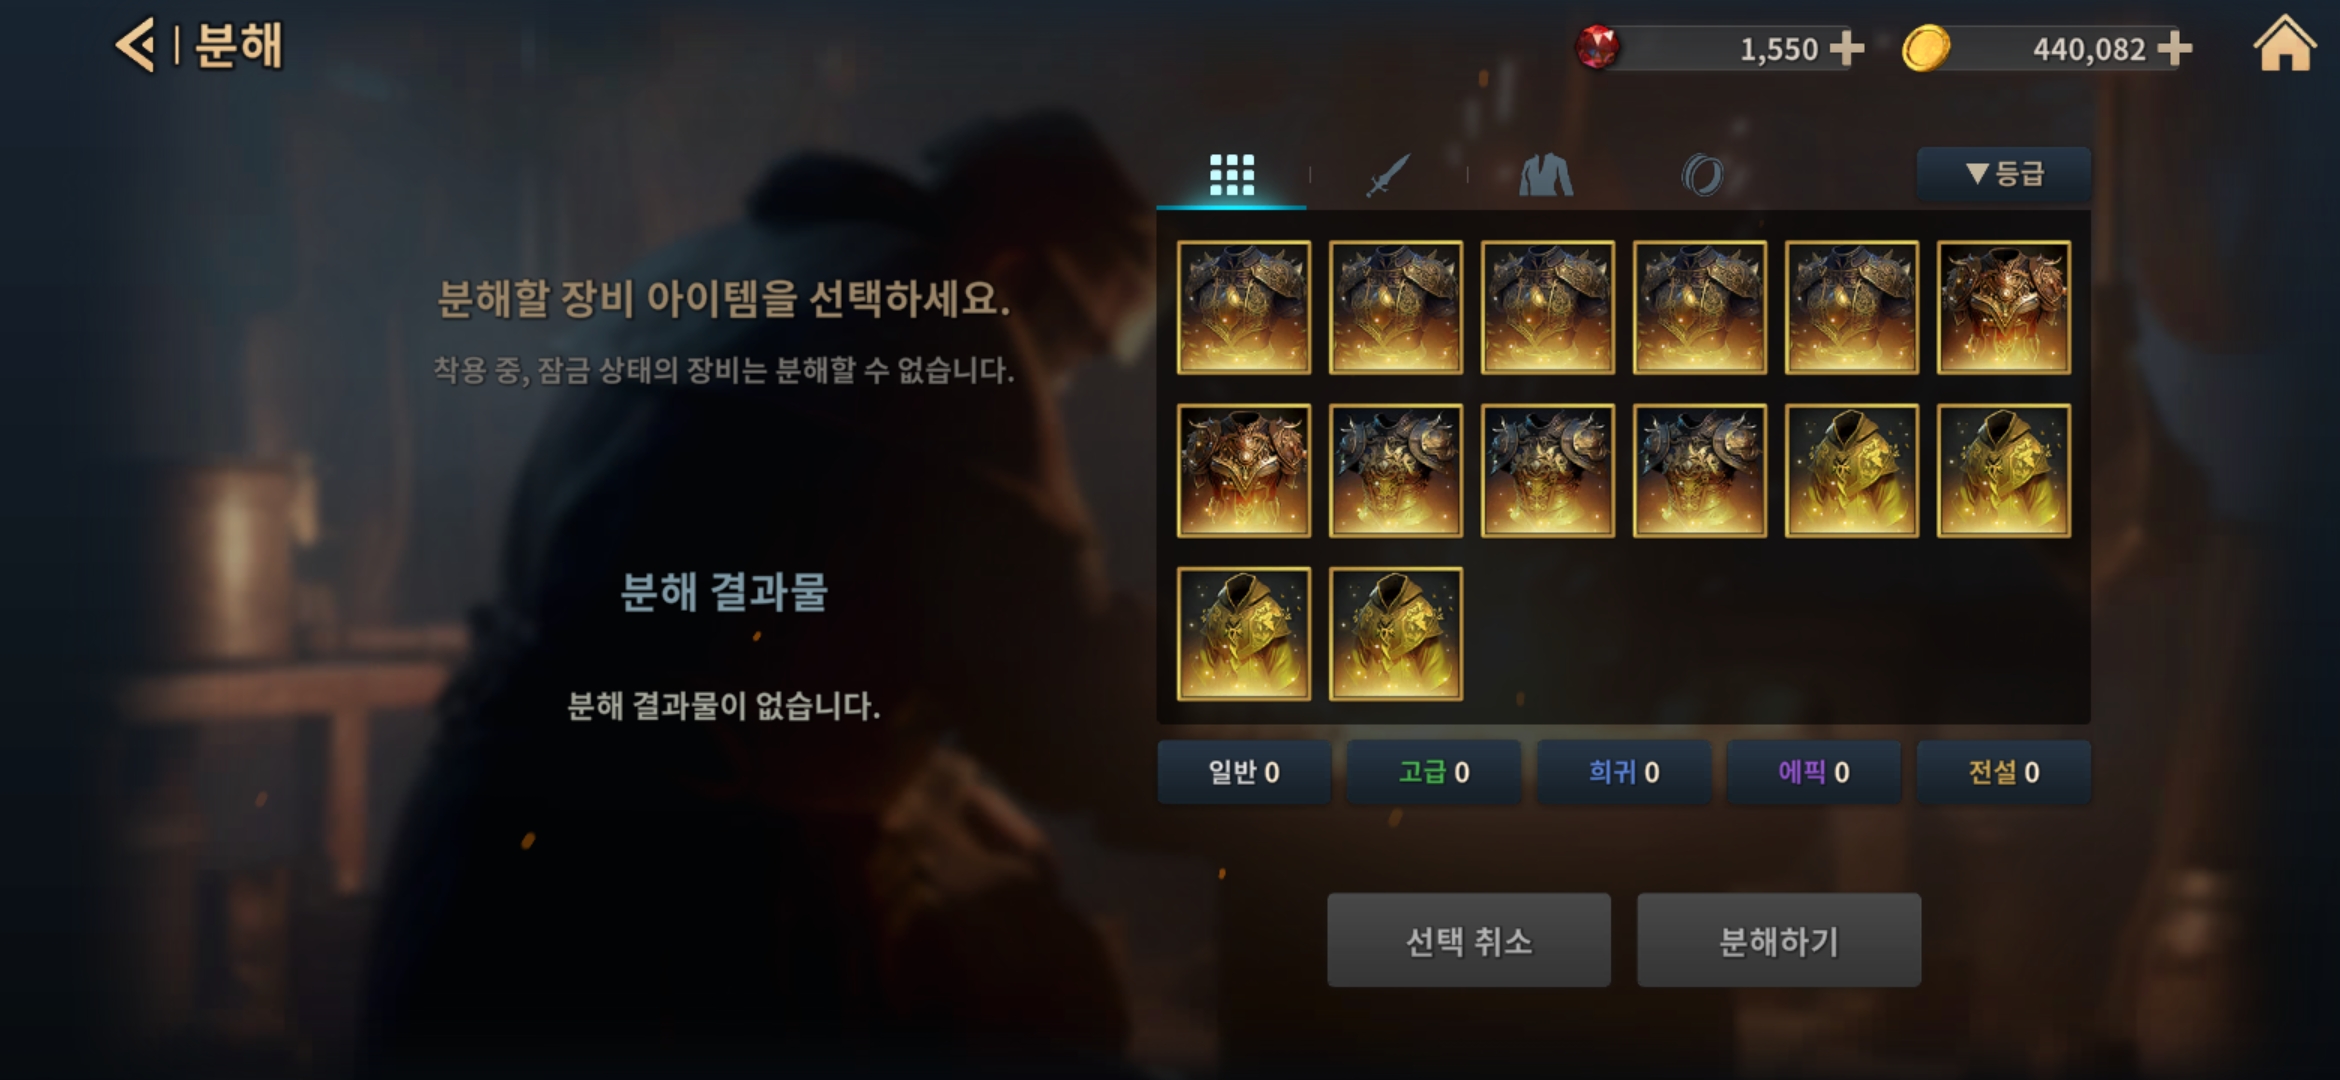2340x1080 pixels.
Task: Add more red gems with plus icon
Action: pos(1846,48)
